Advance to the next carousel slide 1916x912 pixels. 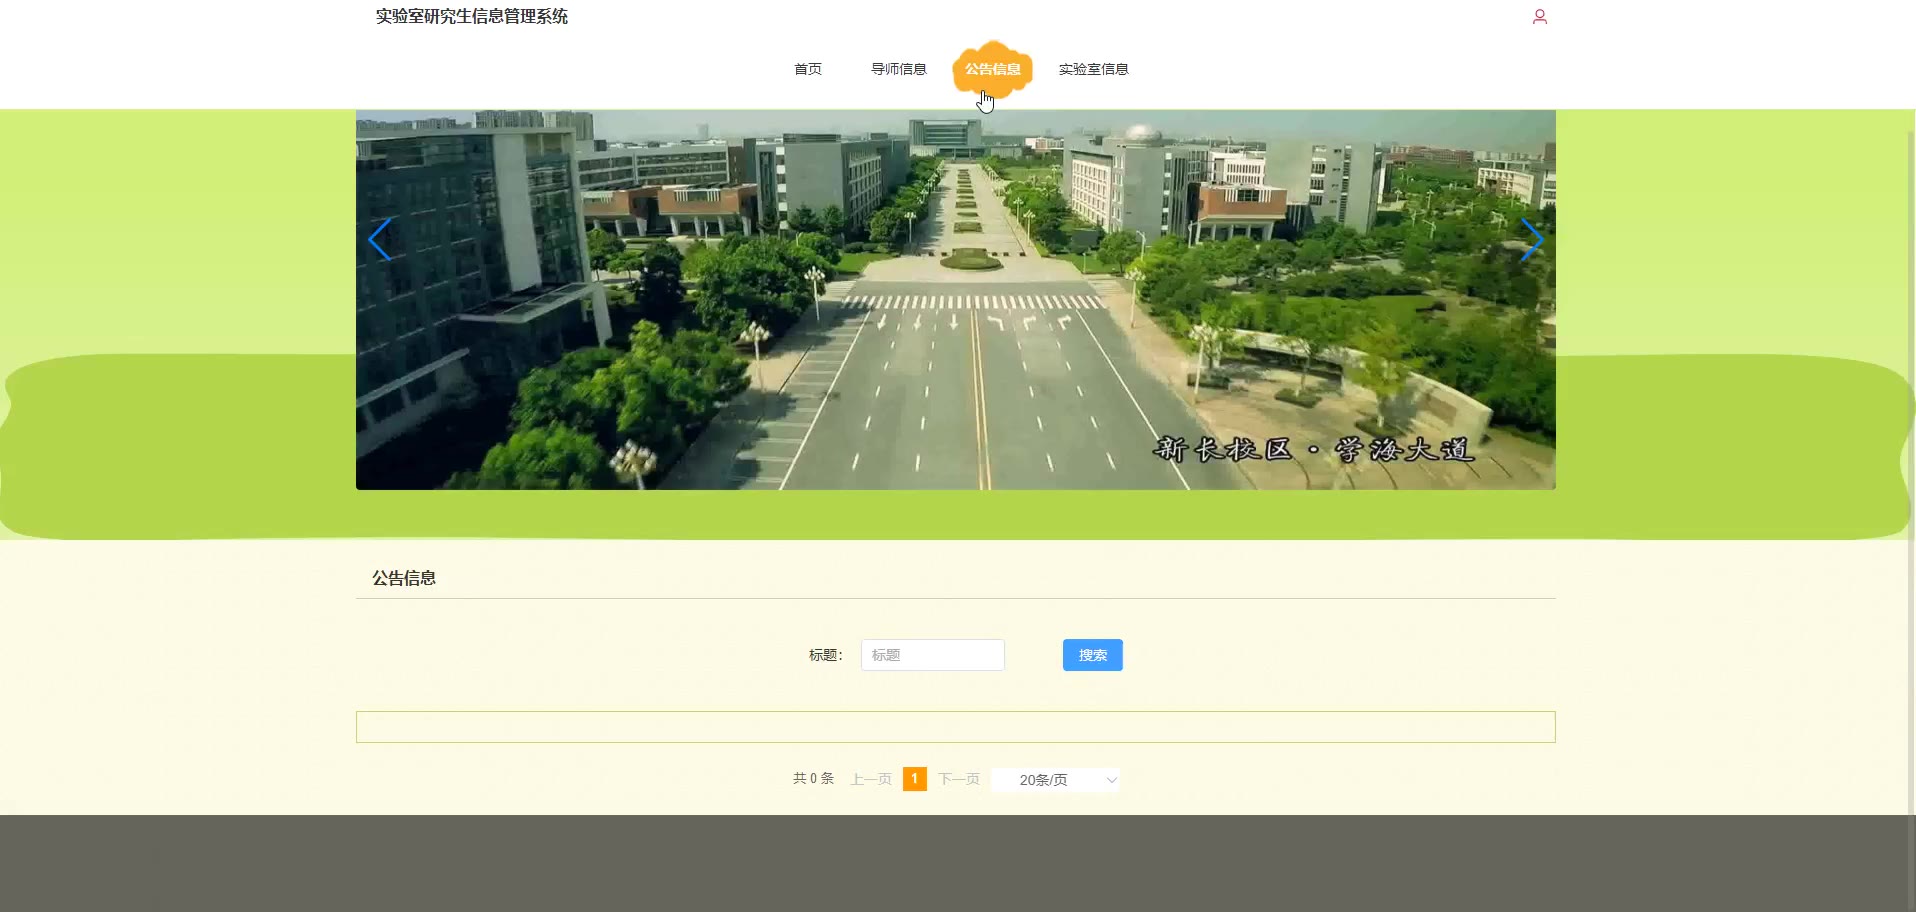1532,240
